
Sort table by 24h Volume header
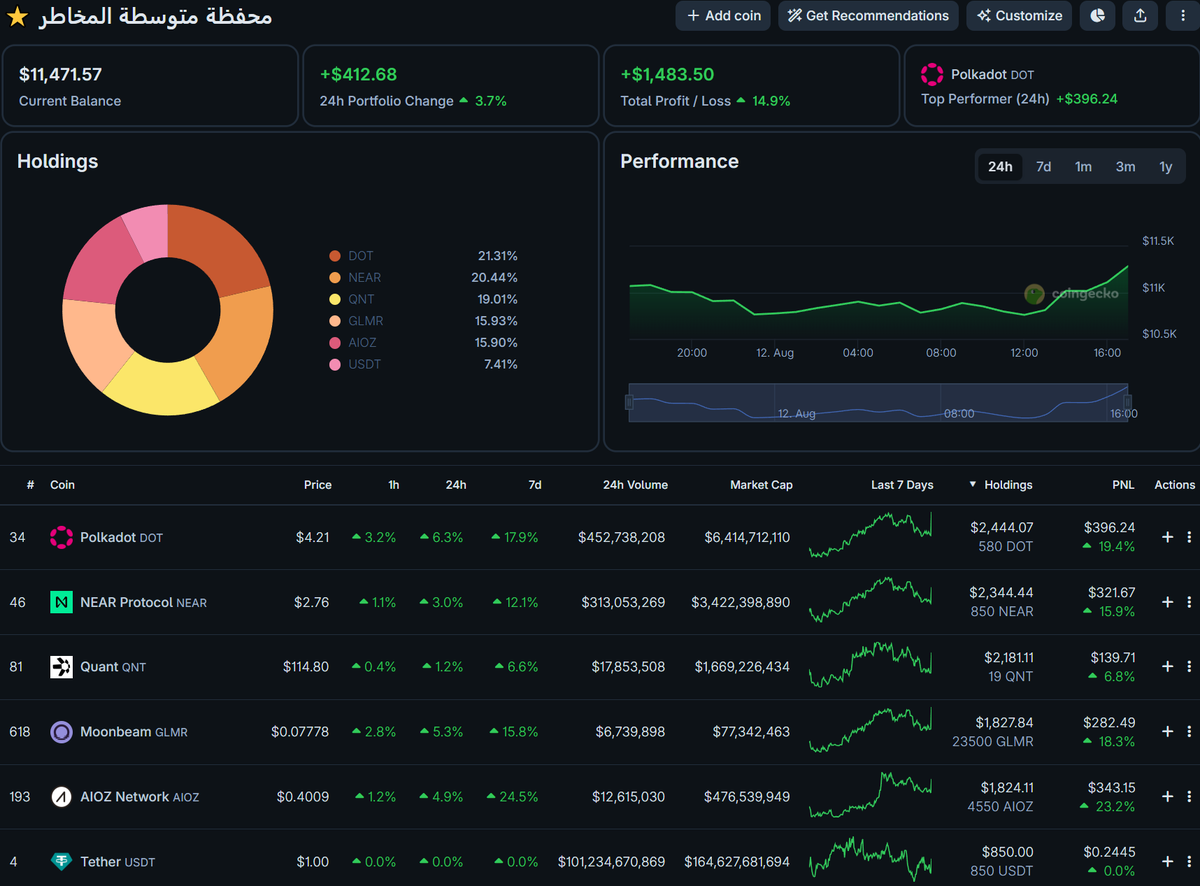(635, 485)
